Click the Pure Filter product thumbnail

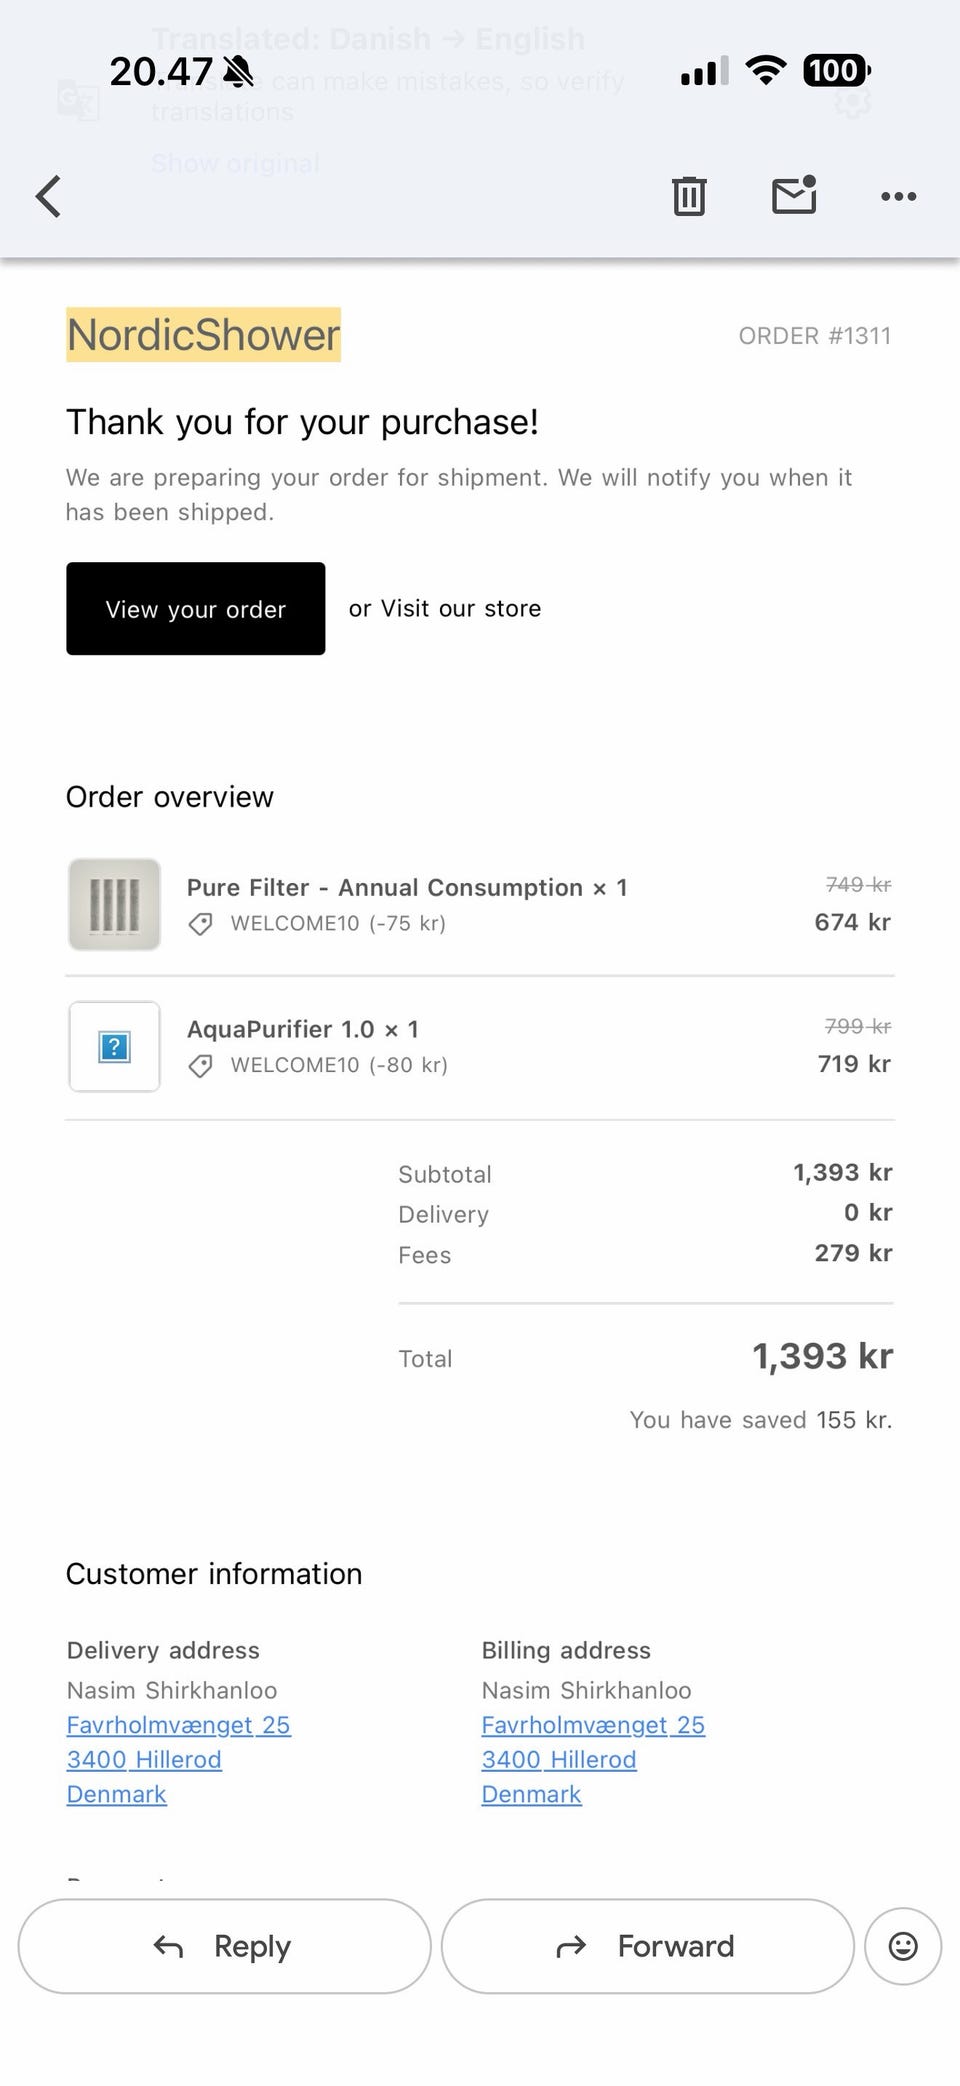pyautogui.click(x=114, y=904)
